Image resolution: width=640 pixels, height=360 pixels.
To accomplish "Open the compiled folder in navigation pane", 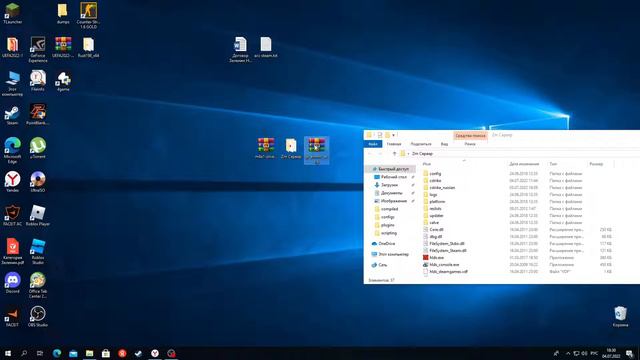I will click(390, 209).
